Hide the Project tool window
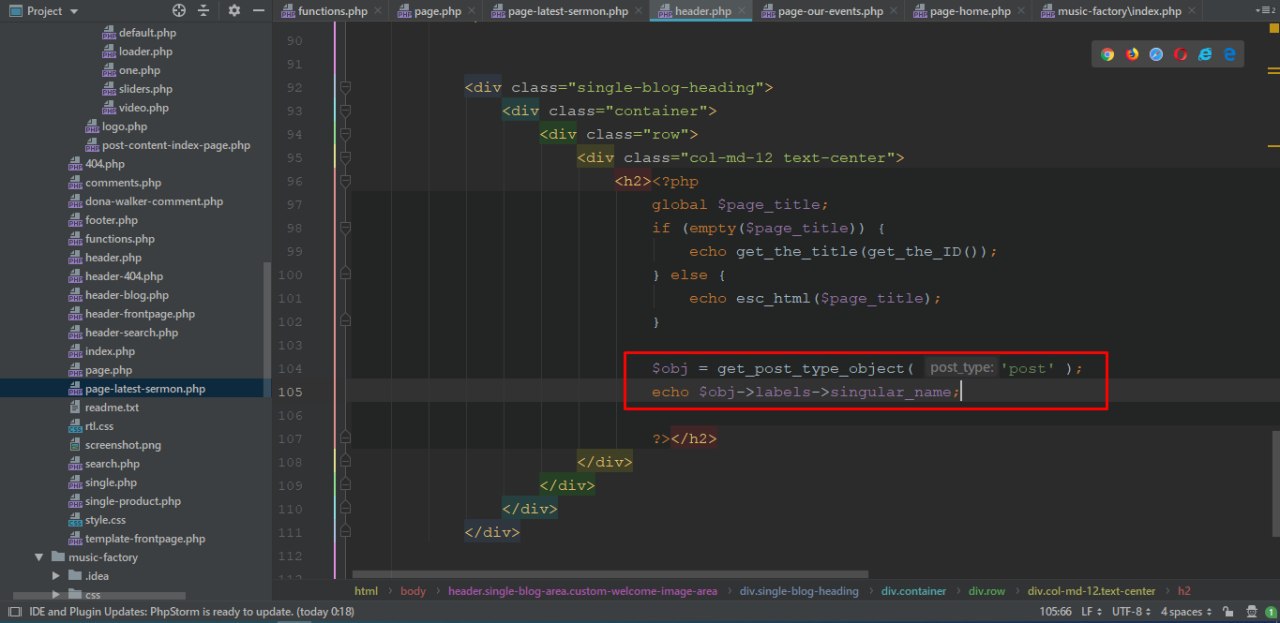 tap(258, 11)
